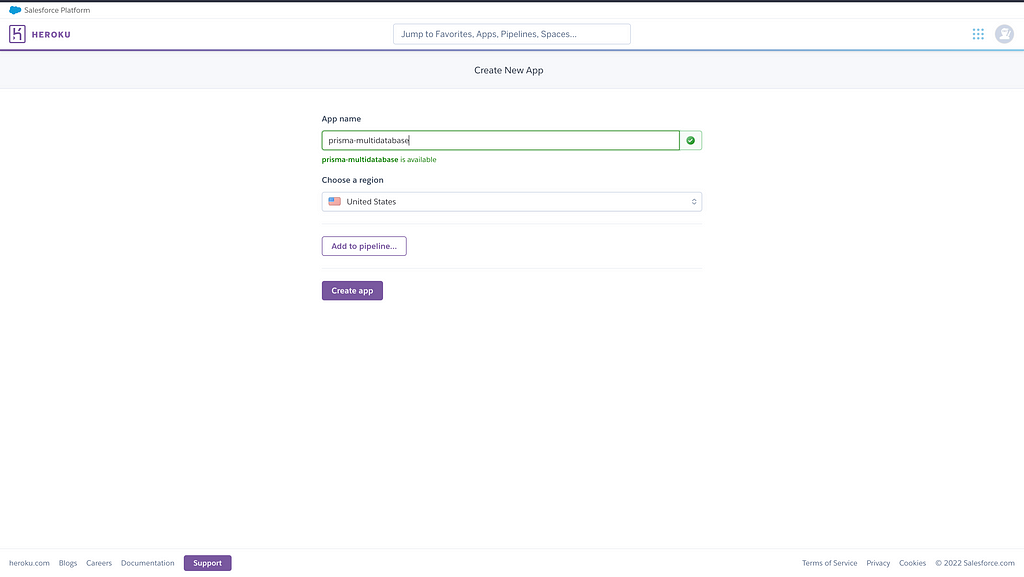Image resolution: width=1024 pixels, height=577 pixels.
Task: Open the user account avatar menu
Action: (1004, 34)
